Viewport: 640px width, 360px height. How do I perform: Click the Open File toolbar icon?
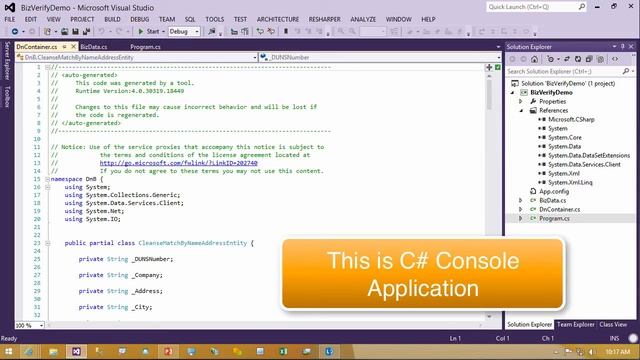pos(64,31)
